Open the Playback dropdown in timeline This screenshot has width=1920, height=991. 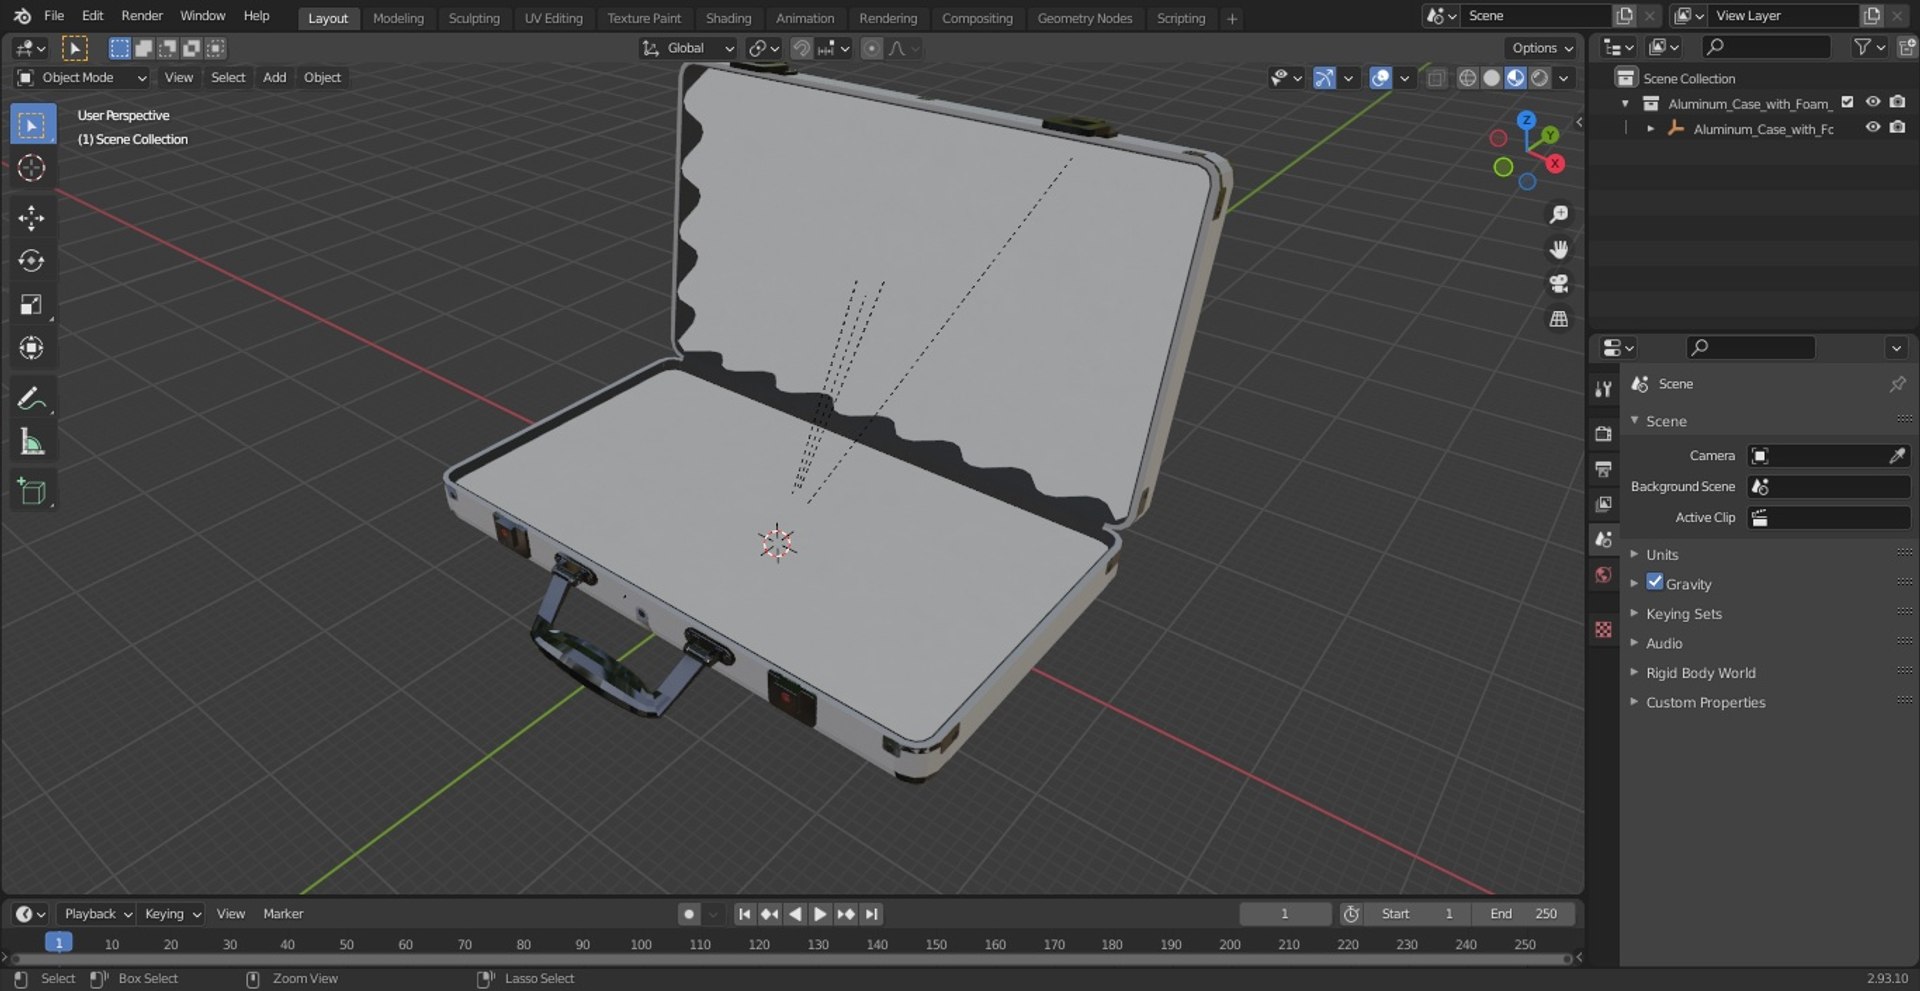point(97,914)
